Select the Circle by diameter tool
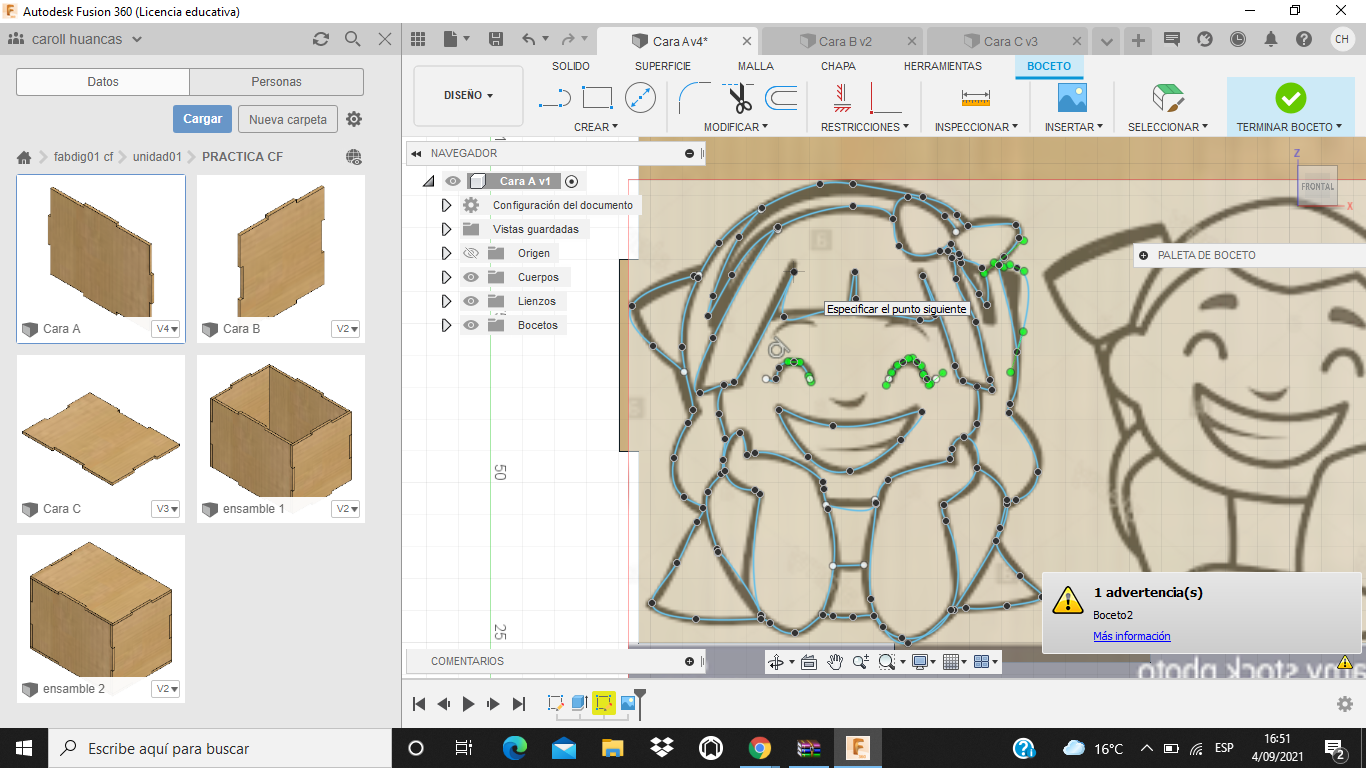Screen dimensions: 1366x768 640,98
